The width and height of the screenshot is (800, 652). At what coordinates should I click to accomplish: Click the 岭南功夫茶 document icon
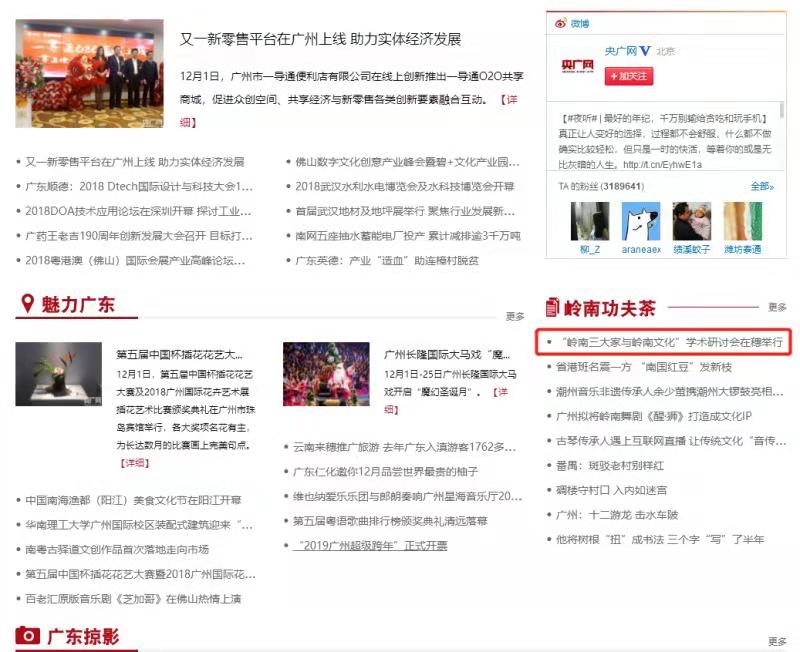(x=551, y=307)
